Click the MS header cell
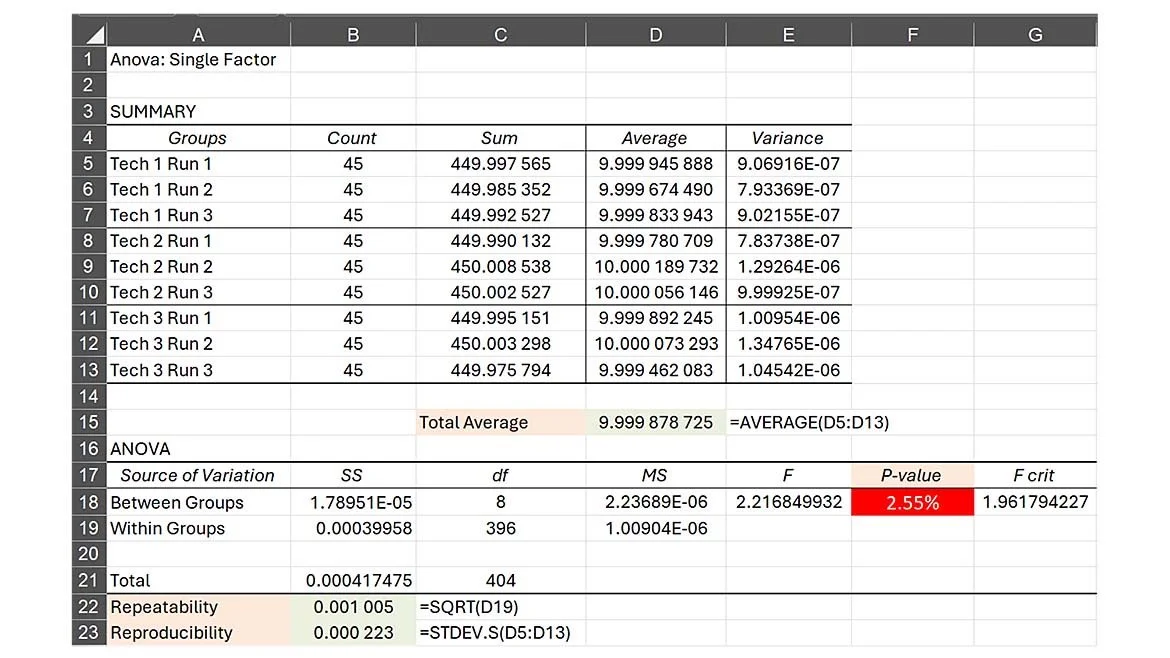Viewport: 1170px width, 658px height. click(x=655, y=475)
